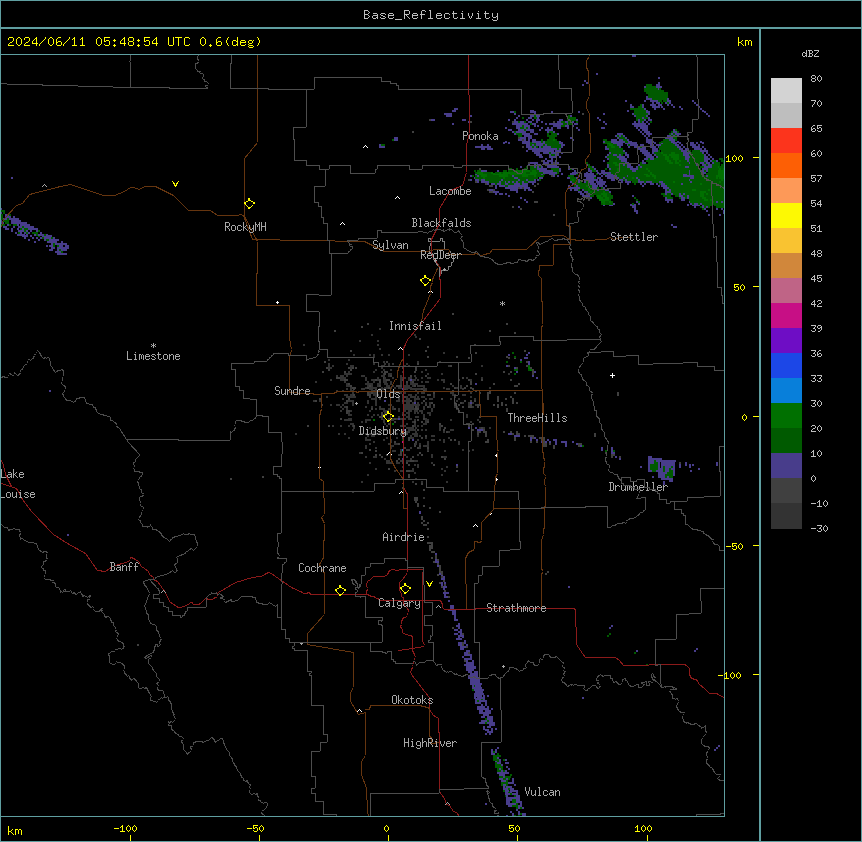The image size is (862, 842).
Task: Click the Calgary city label
Action: tap(399, 603)
